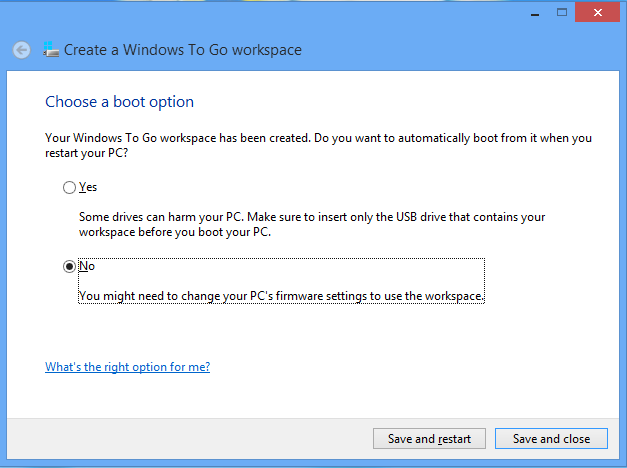The width and height of the screenshot is (627, 468).
Task: Open "What's the right option for me?" link
Action: (127, 367)
